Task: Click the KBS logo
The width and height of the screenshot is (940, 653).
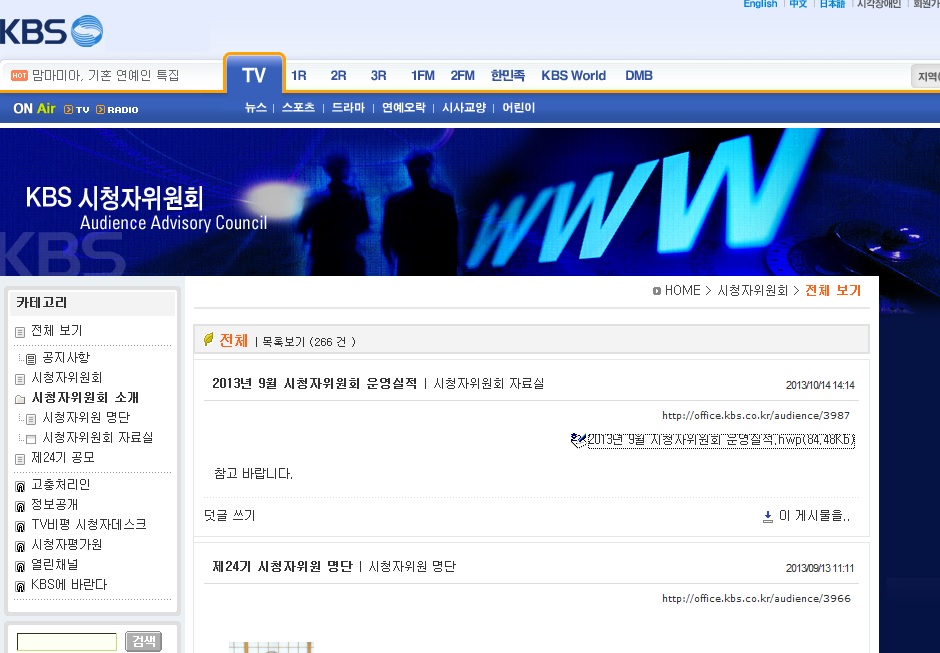Action: point(51,31)
